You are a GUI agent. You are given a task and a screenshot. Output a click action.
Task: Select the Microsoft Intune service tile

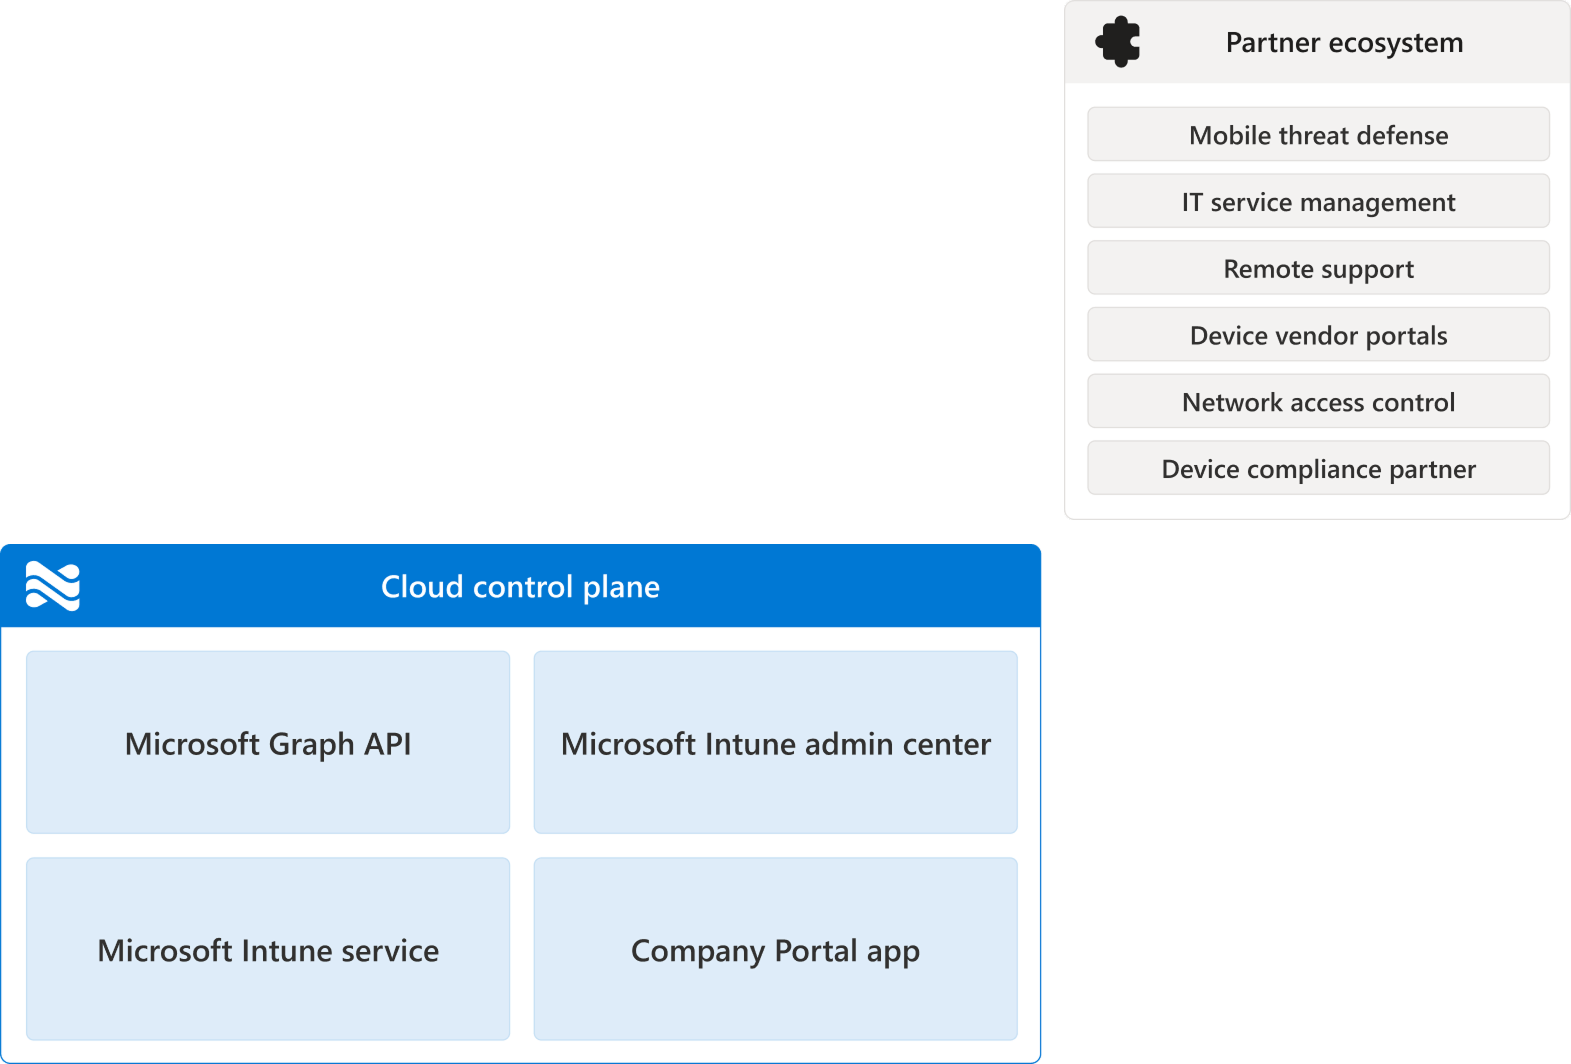click(x=268, y=949)
